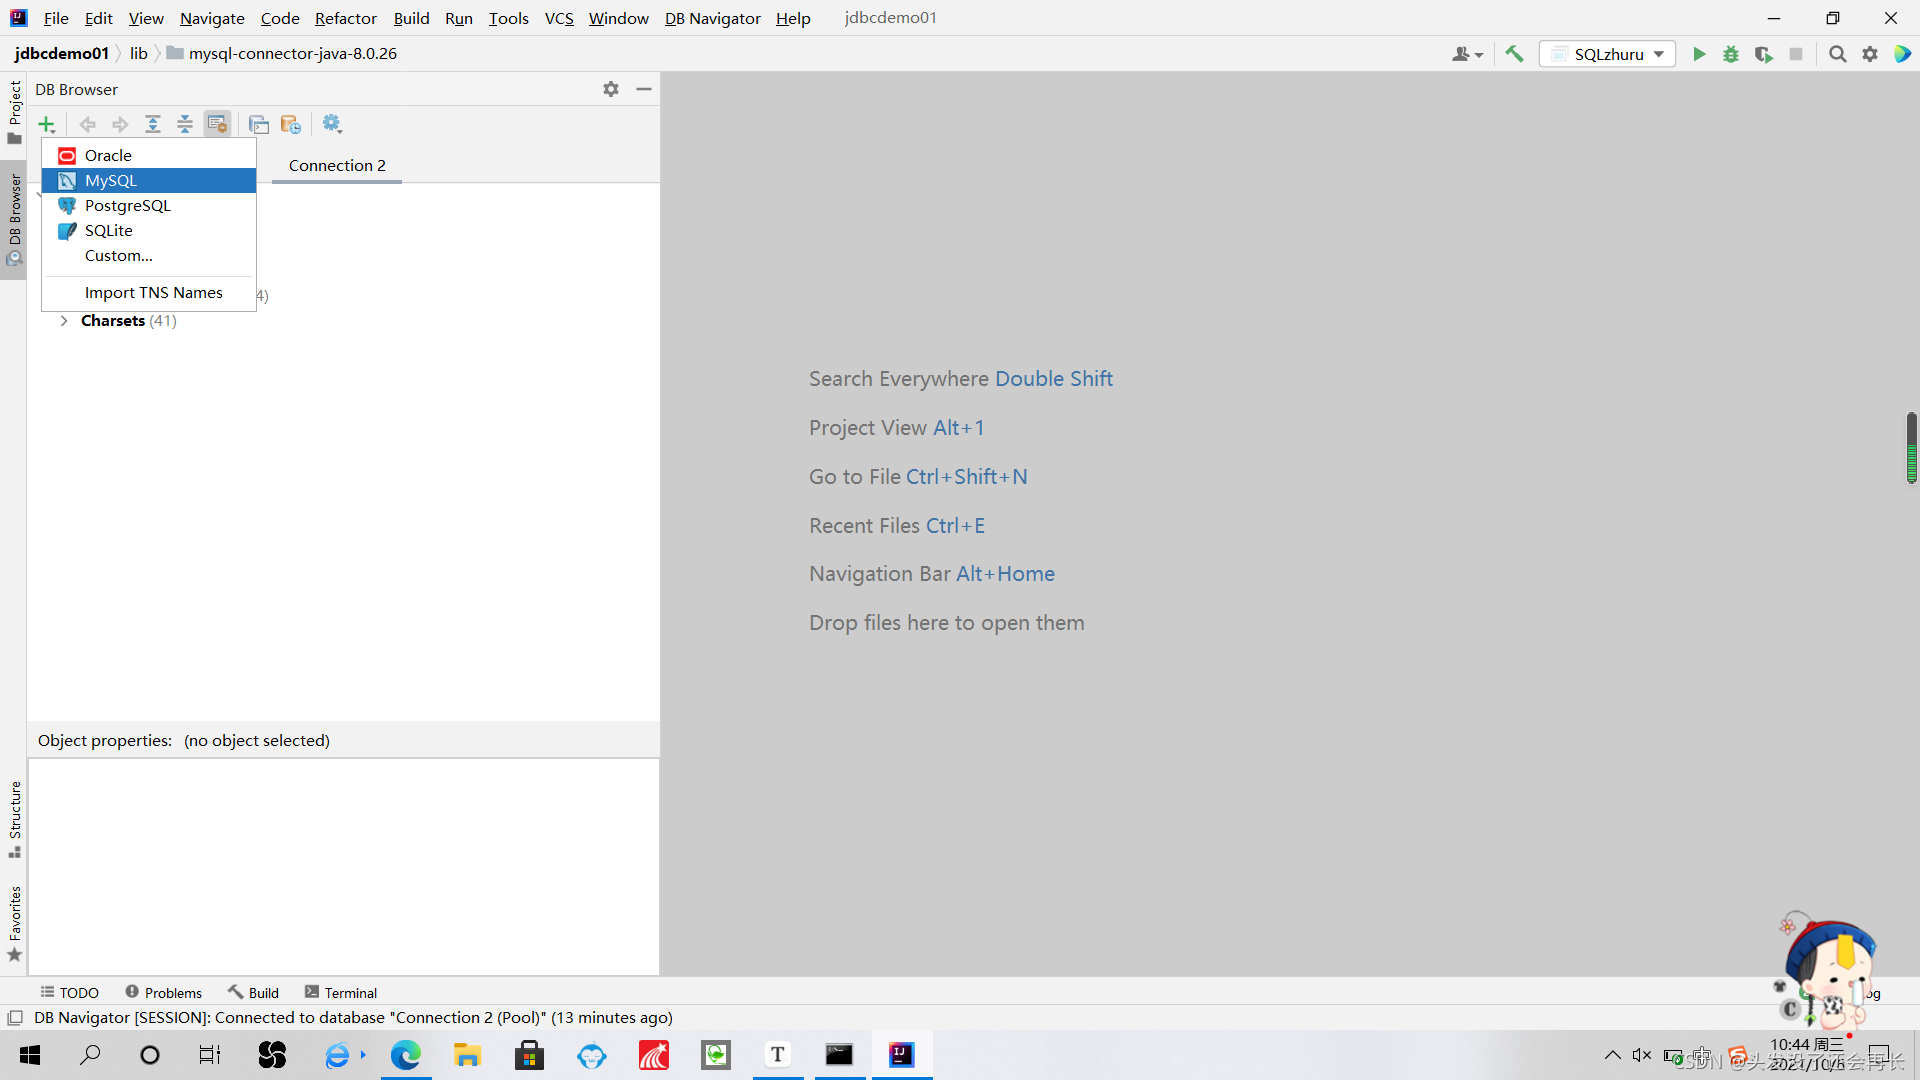
Task: Click the Import TNS Names entry
Action: (x=153, y=292)
